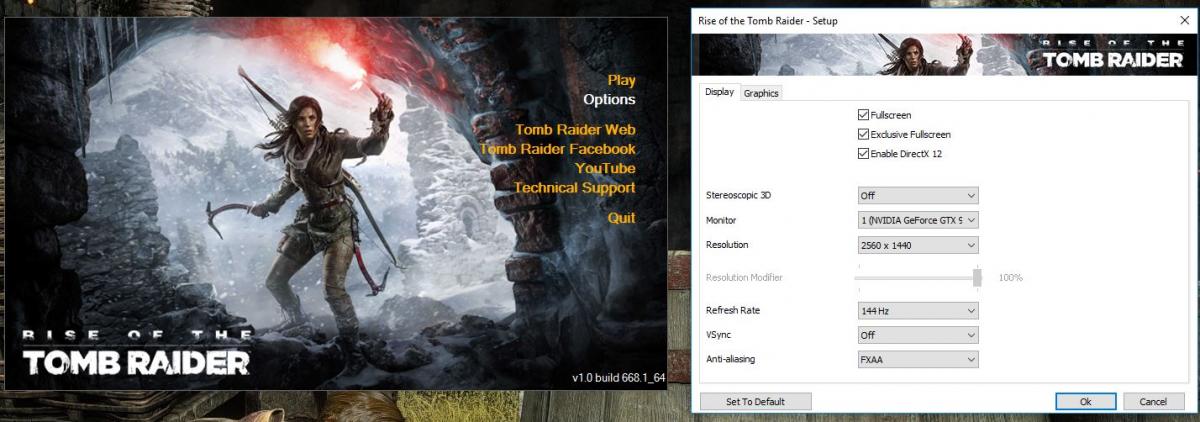Click Play in the launcher menu
The height and width of the screenshot is (422, 1200).
coord(621,80)
